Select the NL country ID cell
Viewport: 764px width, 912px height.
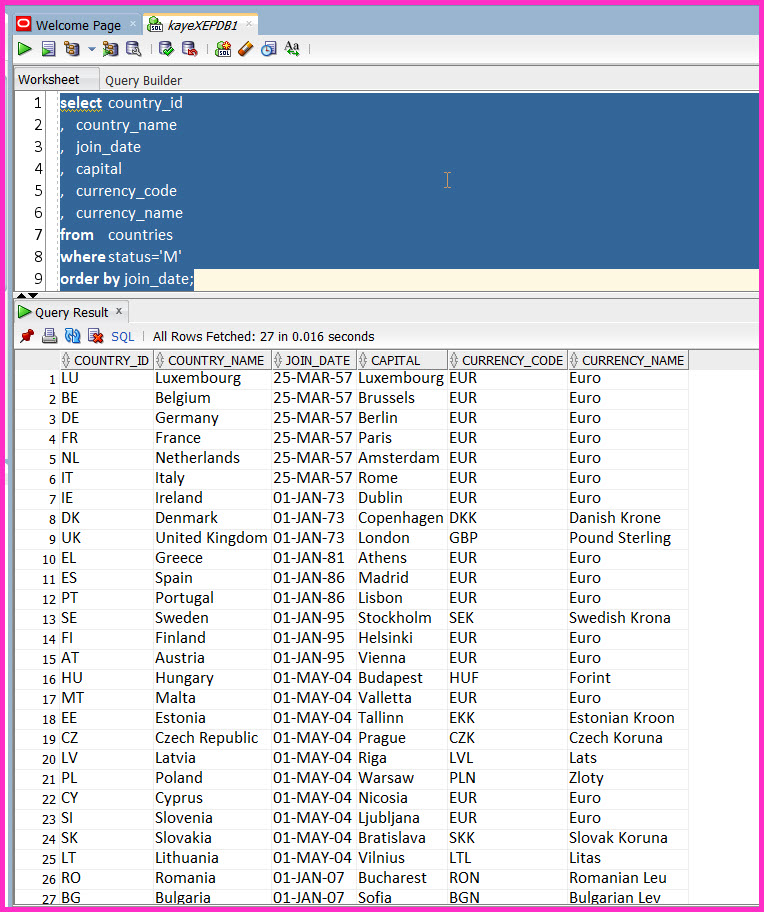tap(106, 458)
